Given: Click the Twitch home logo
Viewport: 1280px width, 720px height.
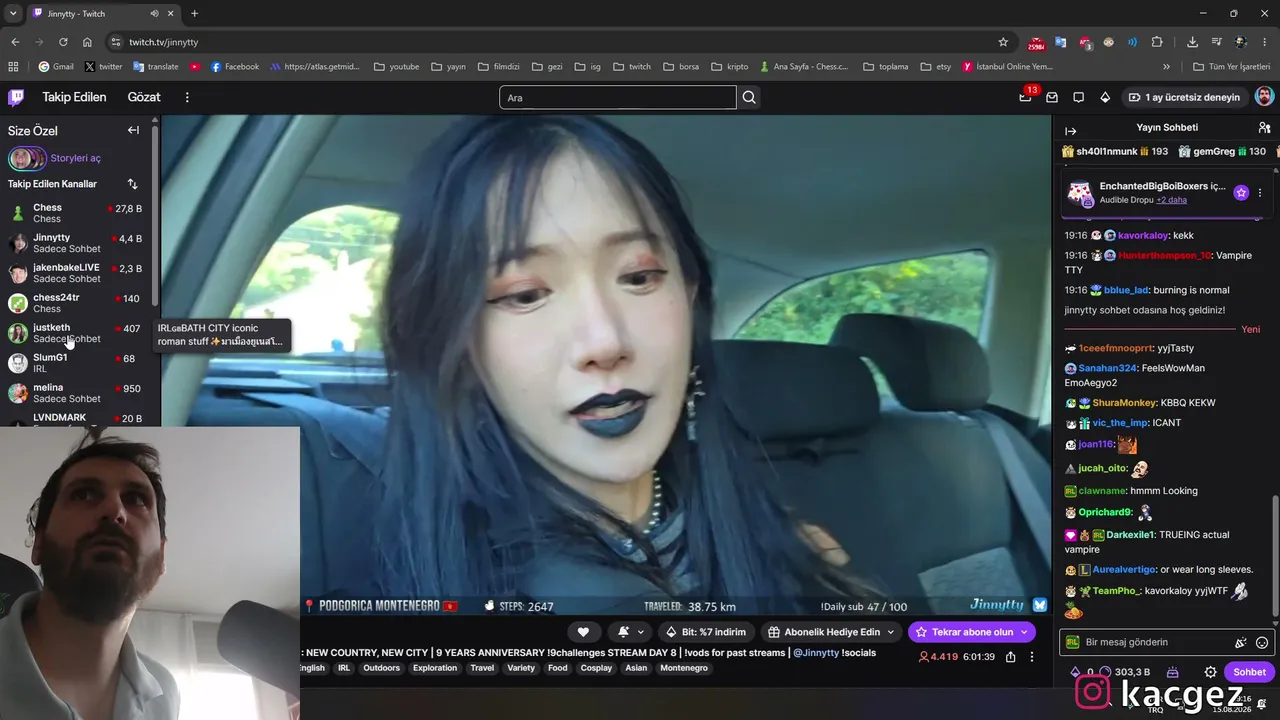Looking at the screenshot, I should (x=16, y=97).
